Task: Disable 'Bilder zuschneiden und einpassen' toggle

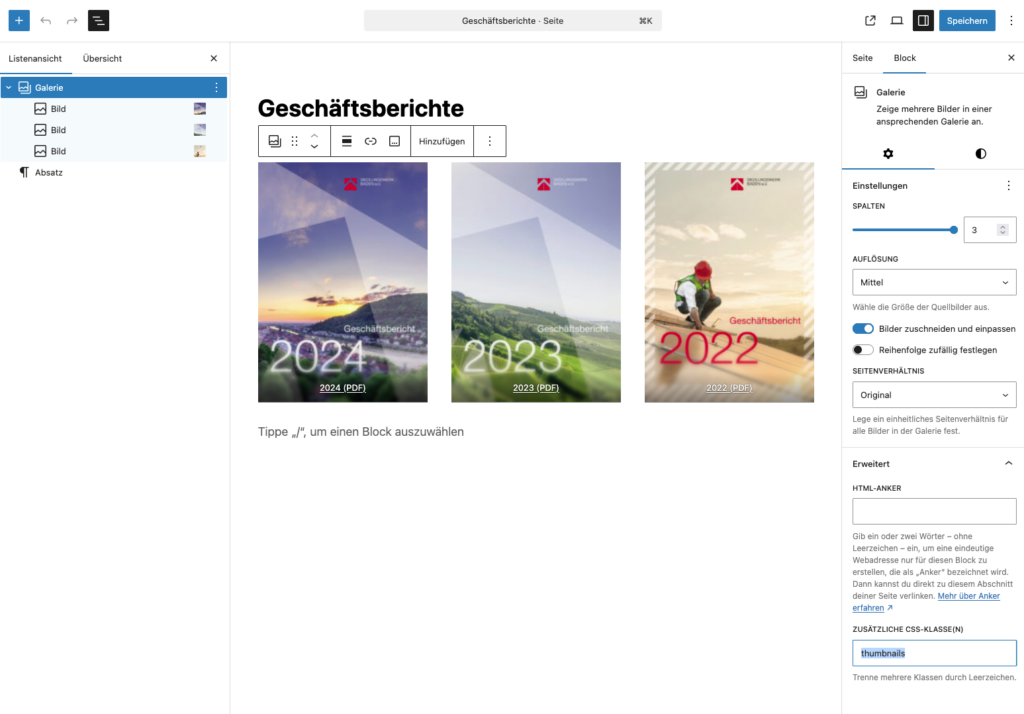Action: pyautogui.click(x=863, y=328)
